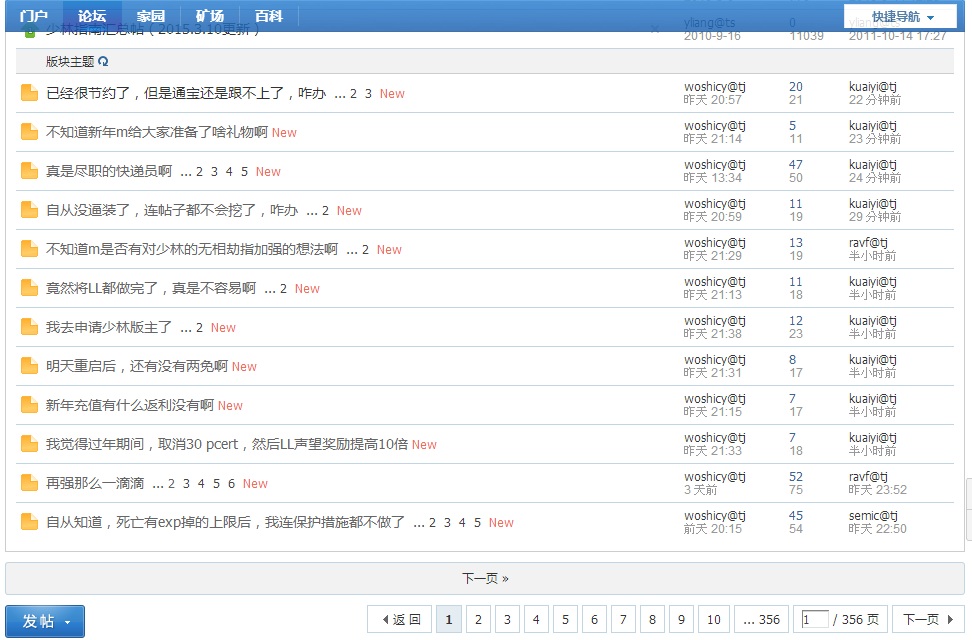The height and width of the screenshot is (640, 972).
Task: Click 昨天 23:52 last reply time
Action: [x=878, y=490]
